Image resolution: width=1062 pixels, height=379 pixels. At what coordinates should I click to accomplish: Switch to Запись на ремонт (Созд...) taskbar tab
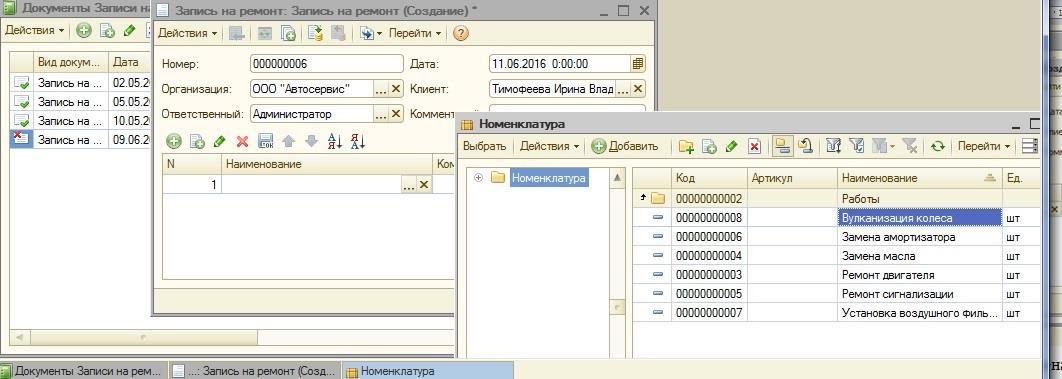(255, 371)
